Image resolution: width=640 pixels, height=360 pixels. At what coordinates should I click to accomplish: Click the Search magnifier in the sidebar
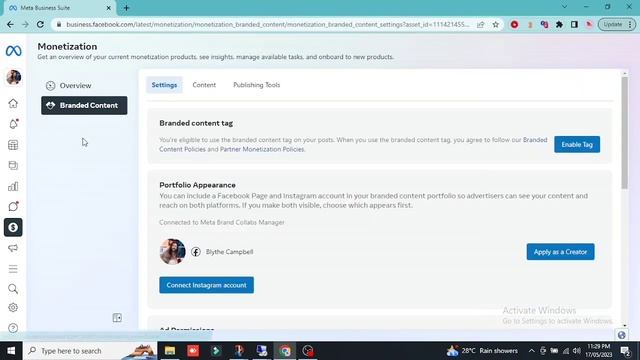13,289
